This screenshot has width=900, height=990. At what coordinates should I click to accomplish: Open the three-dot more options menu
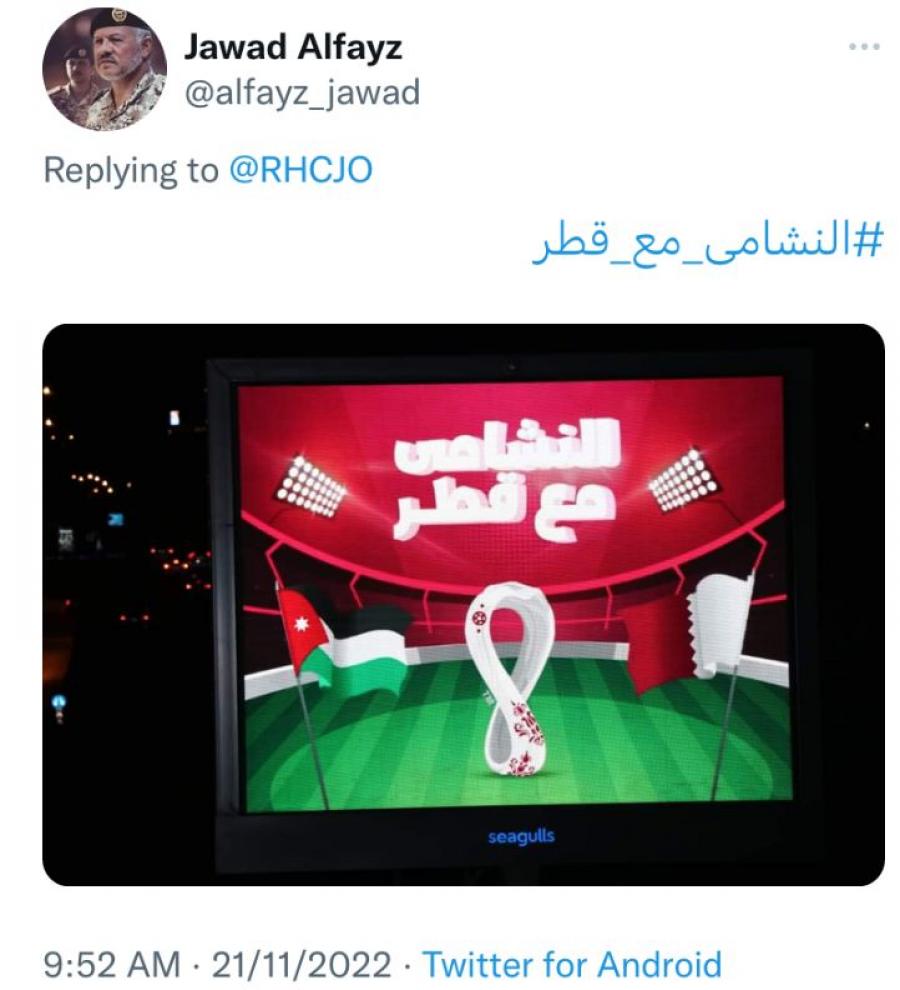[x=864, y=47]
